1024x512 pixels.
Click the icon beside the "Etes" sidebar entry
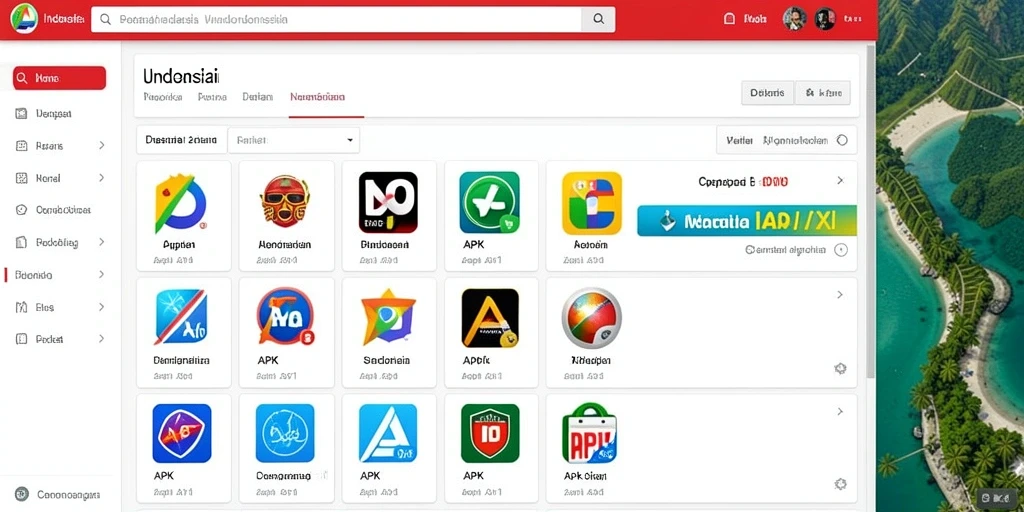pos(22,307)
